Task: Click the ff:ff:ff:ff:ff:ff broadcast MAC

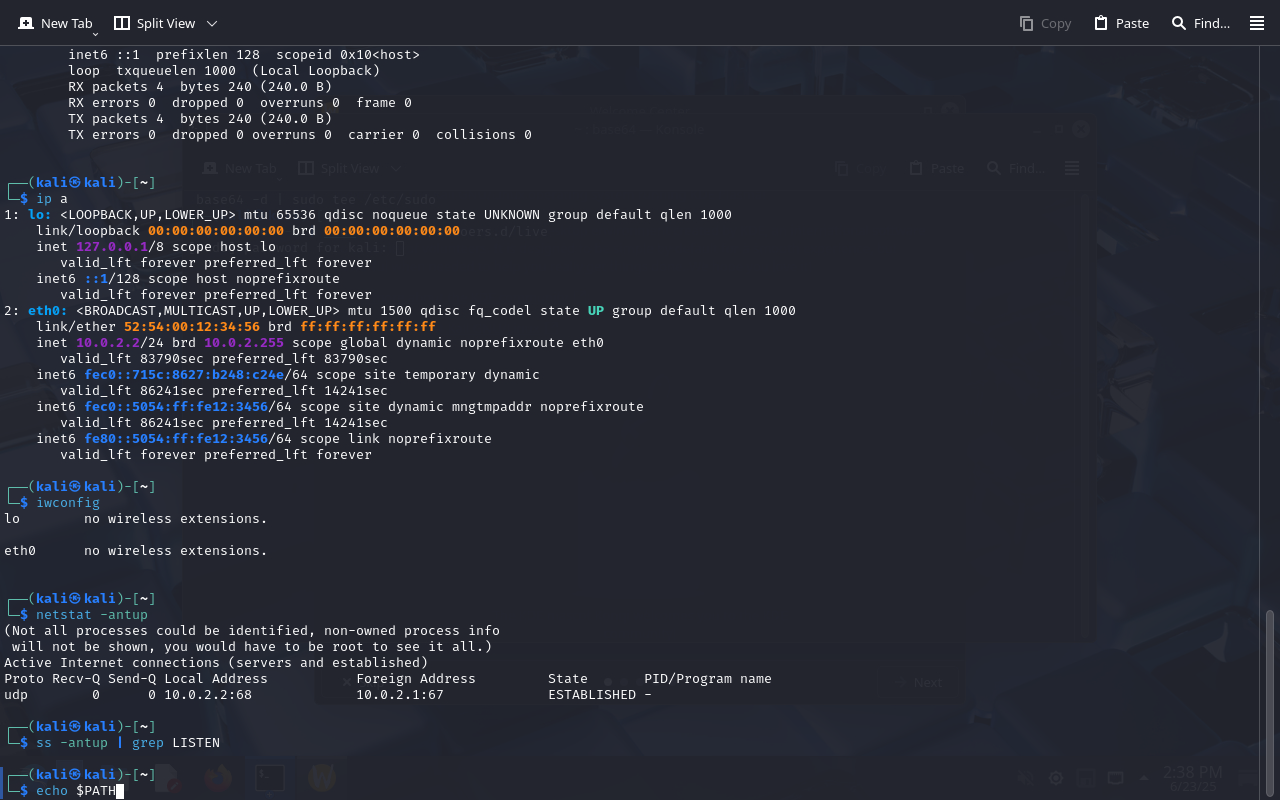Action: [368, 327]
